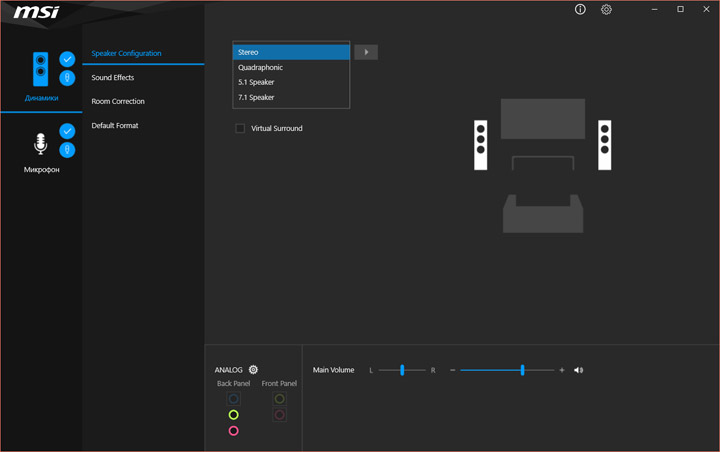This screenshot has width=720, height=452.
Task: Maximize the MSI audio window
Action: click(681, 10)
